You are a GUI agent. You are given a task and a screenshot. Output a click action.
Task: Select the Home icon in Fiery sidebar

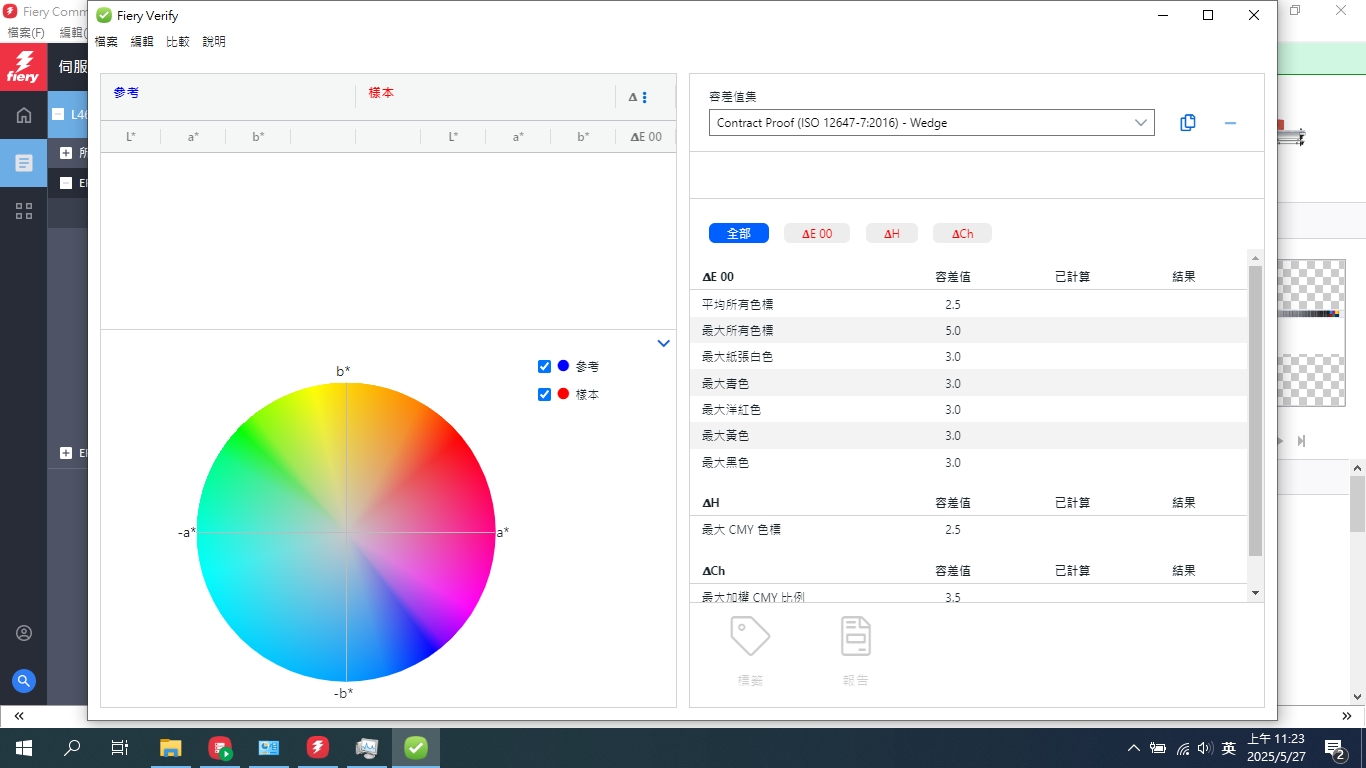tap(22, 114)
